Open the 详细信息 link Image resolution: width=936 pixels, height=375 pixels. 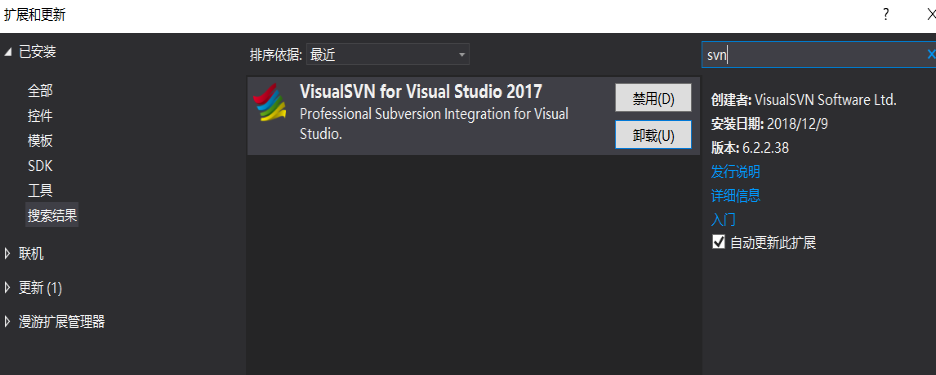[x=735, y=195]
